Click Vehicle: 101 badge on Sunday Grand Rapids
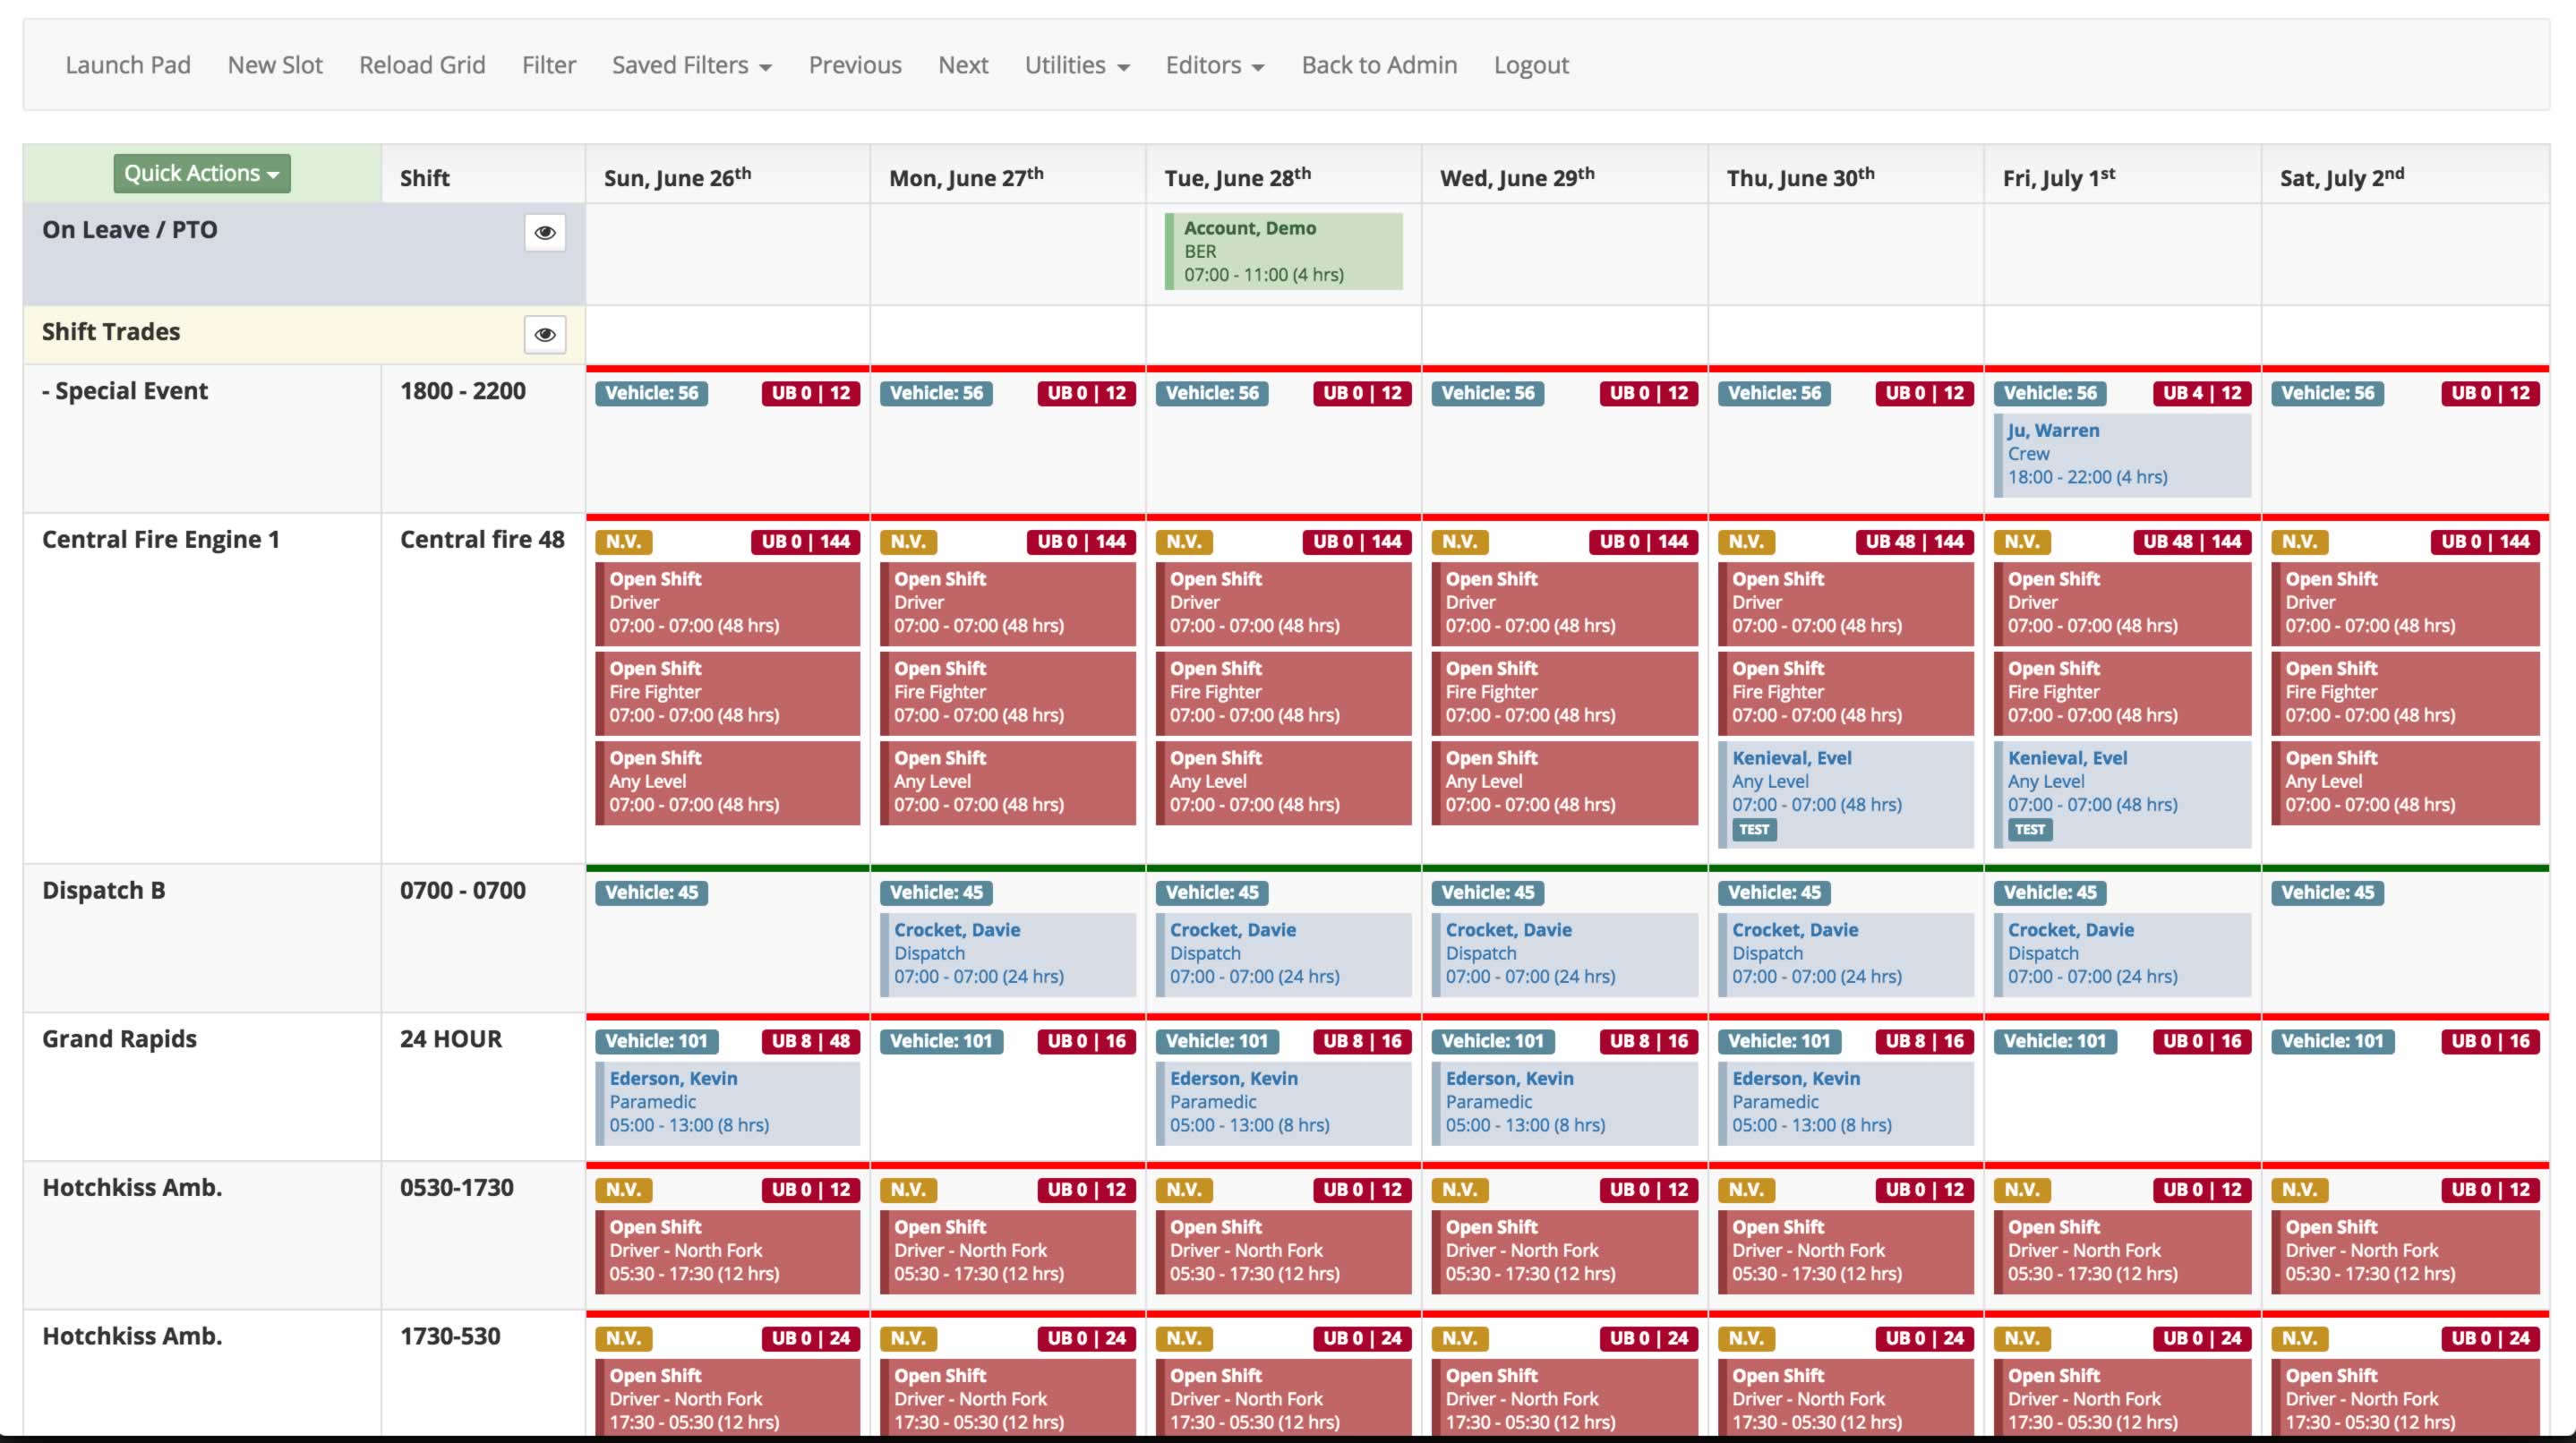This screenshot has height=1443, width=2576. (656, 1041)
